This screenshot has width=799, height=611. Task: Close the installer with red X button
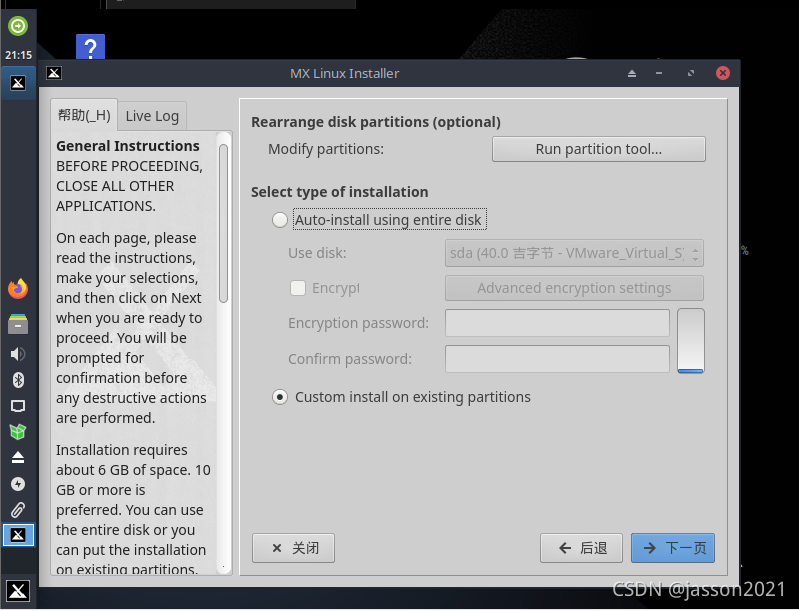(723, 73)
